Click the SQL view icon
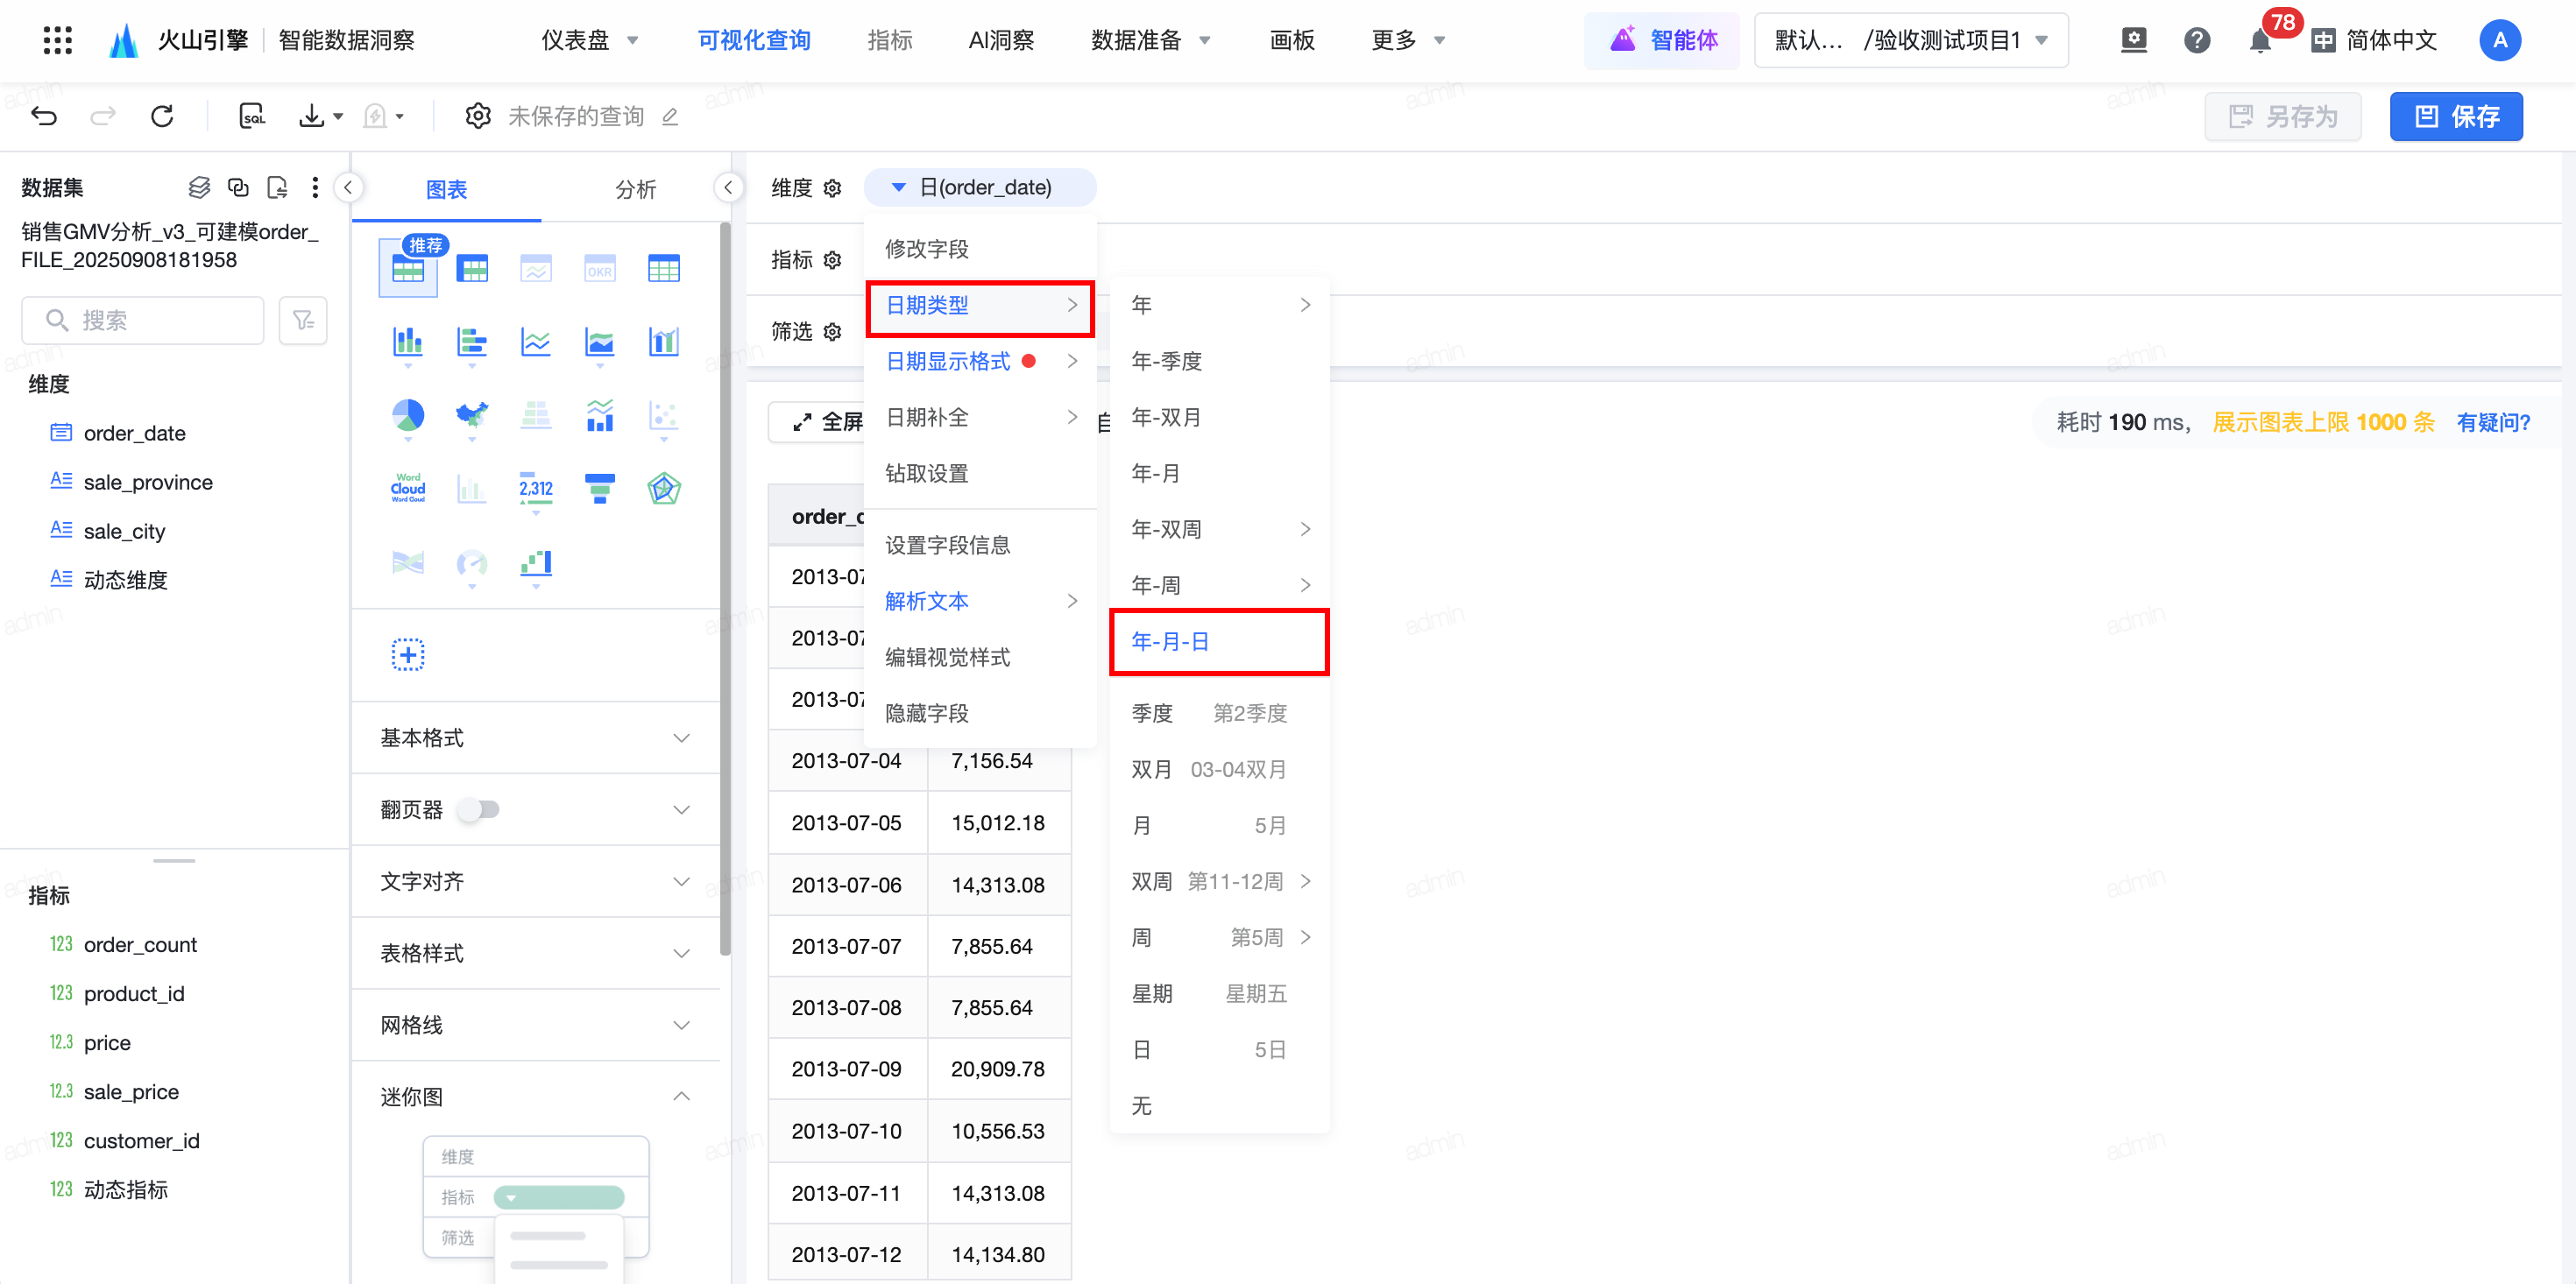Screen dimensions: 2576x1284 (252, 116)
